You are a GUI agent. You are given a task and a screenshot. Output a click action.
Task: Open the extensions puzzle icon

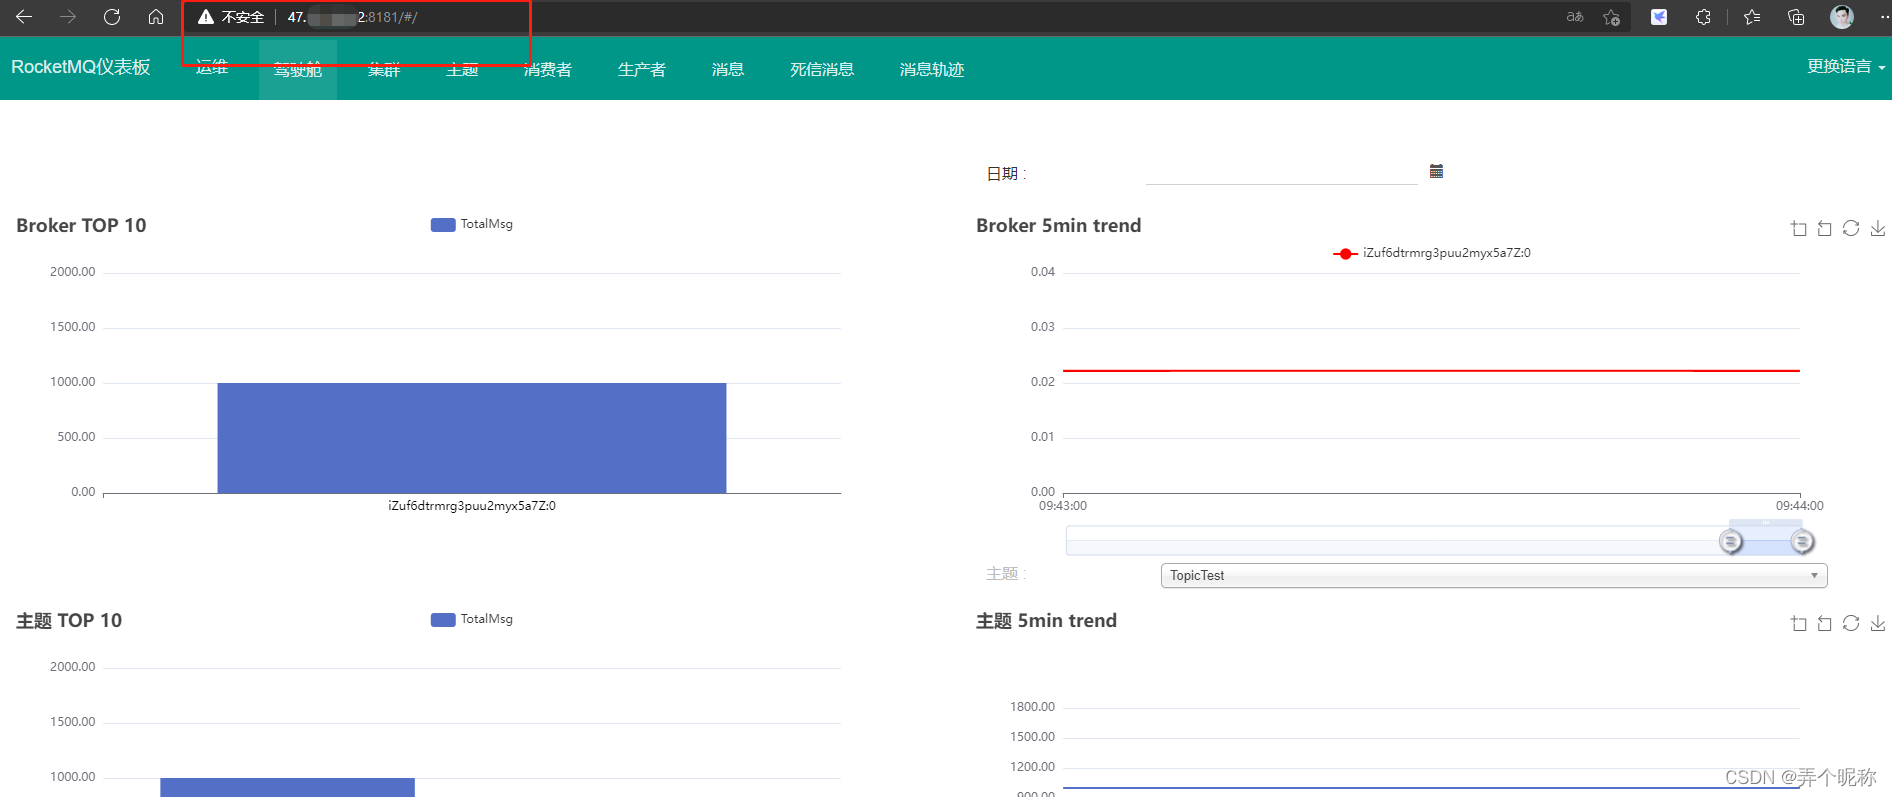1703,17
